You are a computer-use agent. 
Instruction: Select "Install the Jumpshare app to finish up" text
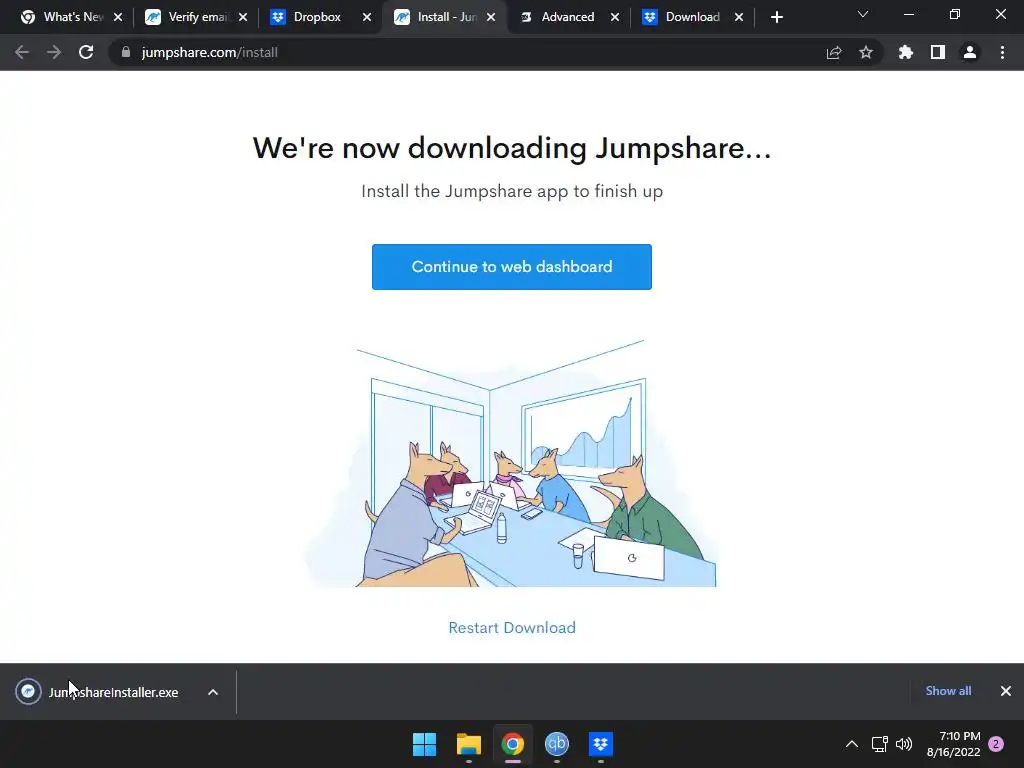coord(512,191)
